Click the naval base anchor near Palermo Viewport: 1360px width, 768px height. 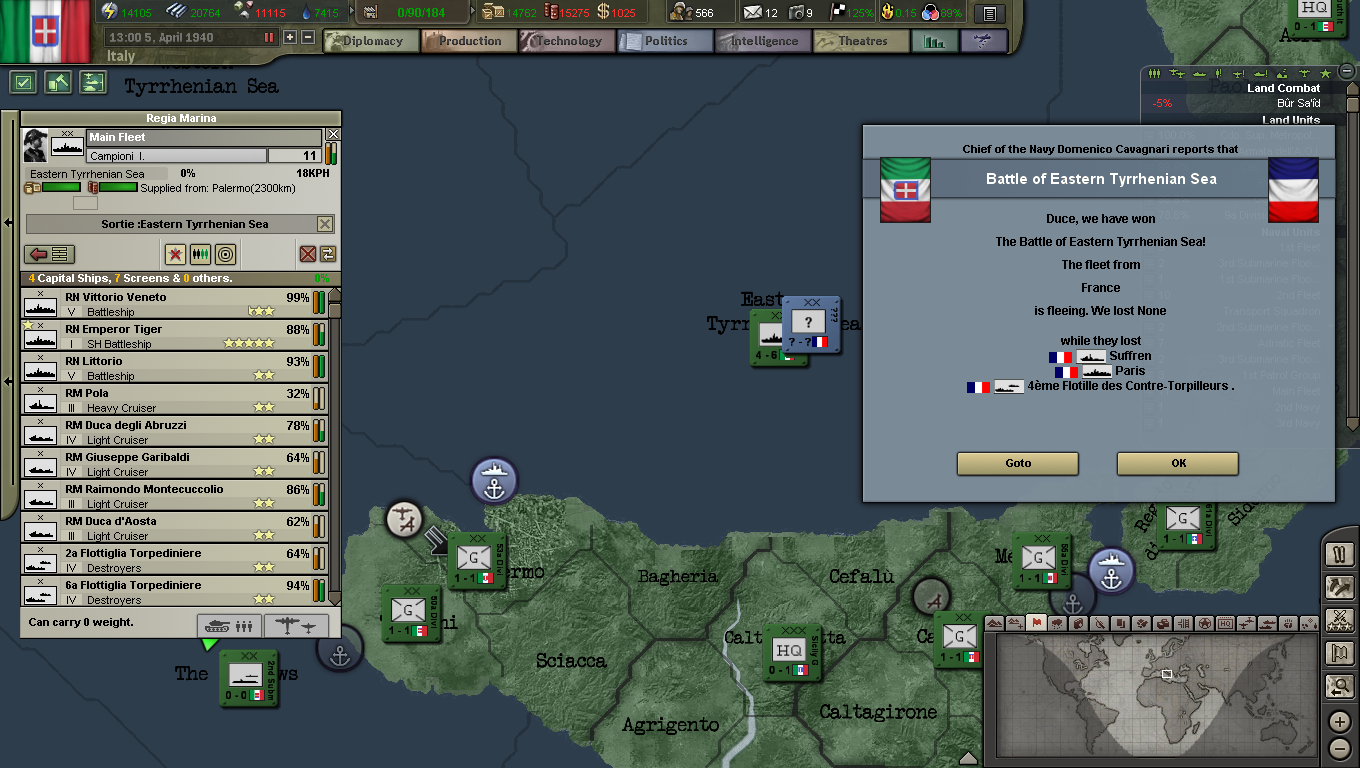tap(494, 481)
